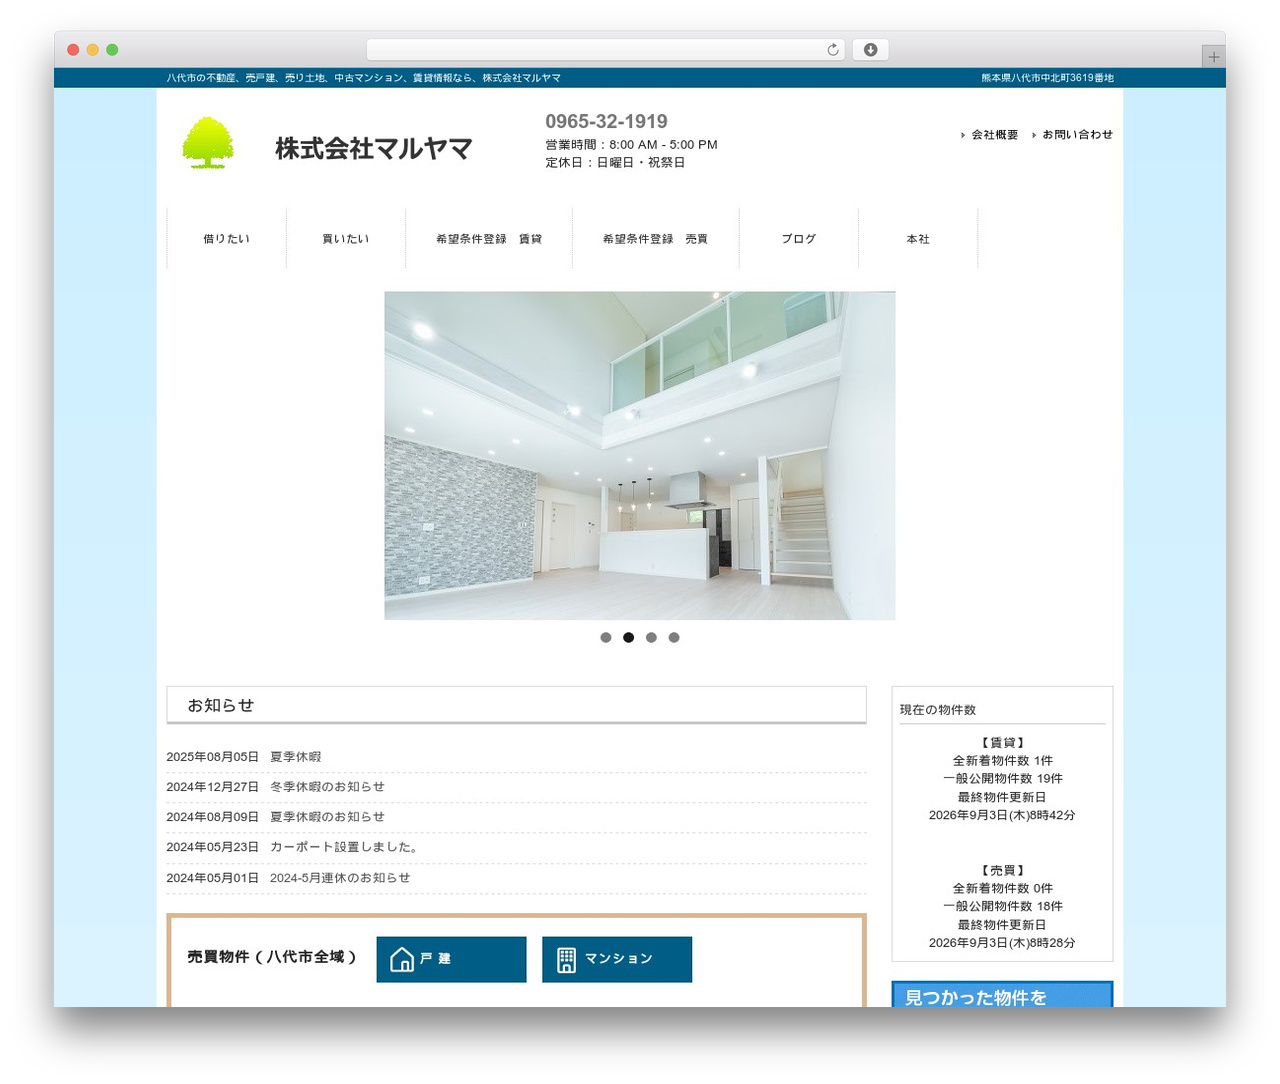Click the green tree logo

[208, 142]
